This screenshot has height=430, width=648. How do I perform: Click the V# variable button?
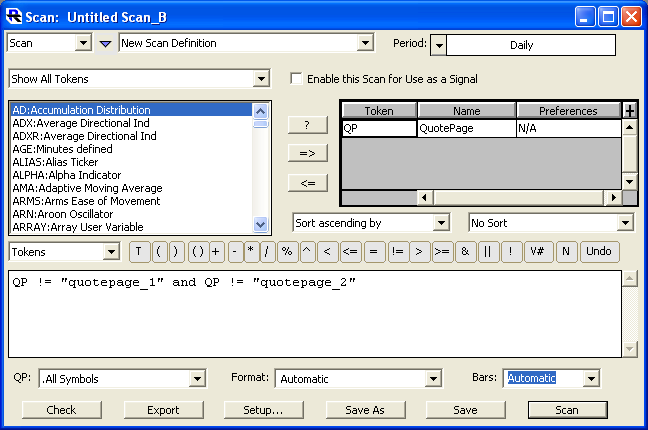coord(538,252)
